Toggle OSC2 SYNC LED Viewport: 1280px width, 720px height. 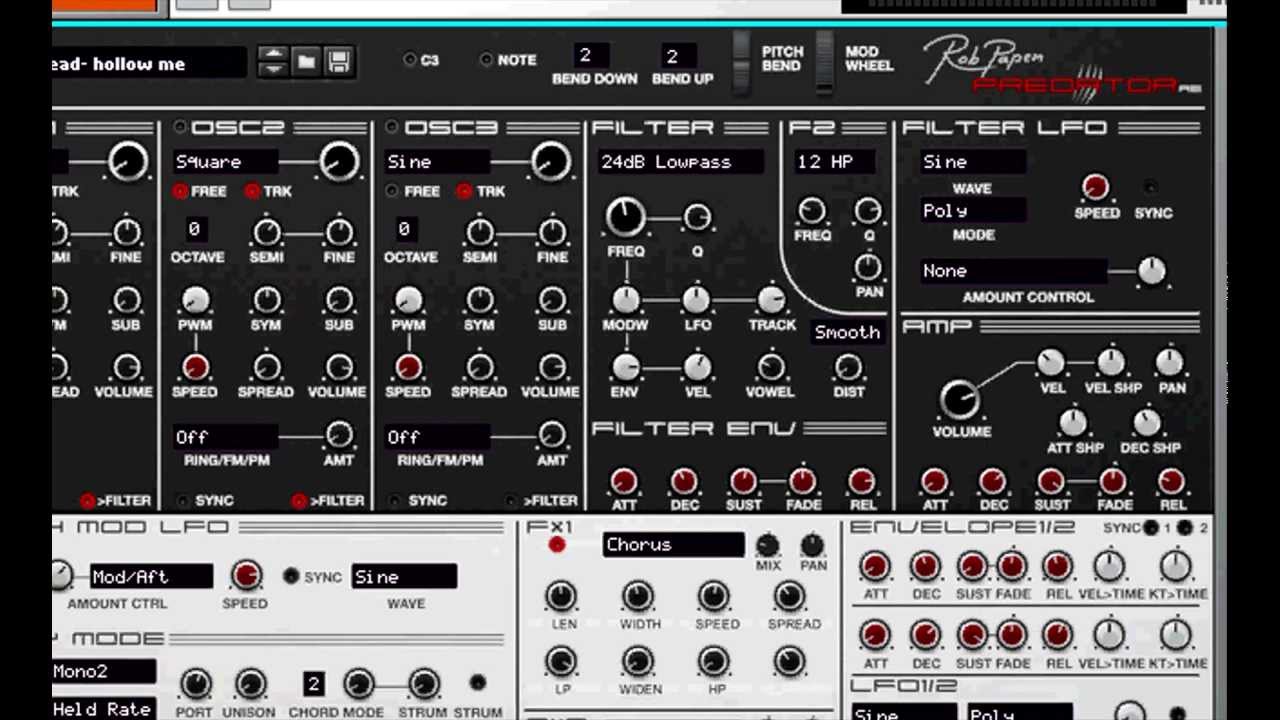point(182,500)
